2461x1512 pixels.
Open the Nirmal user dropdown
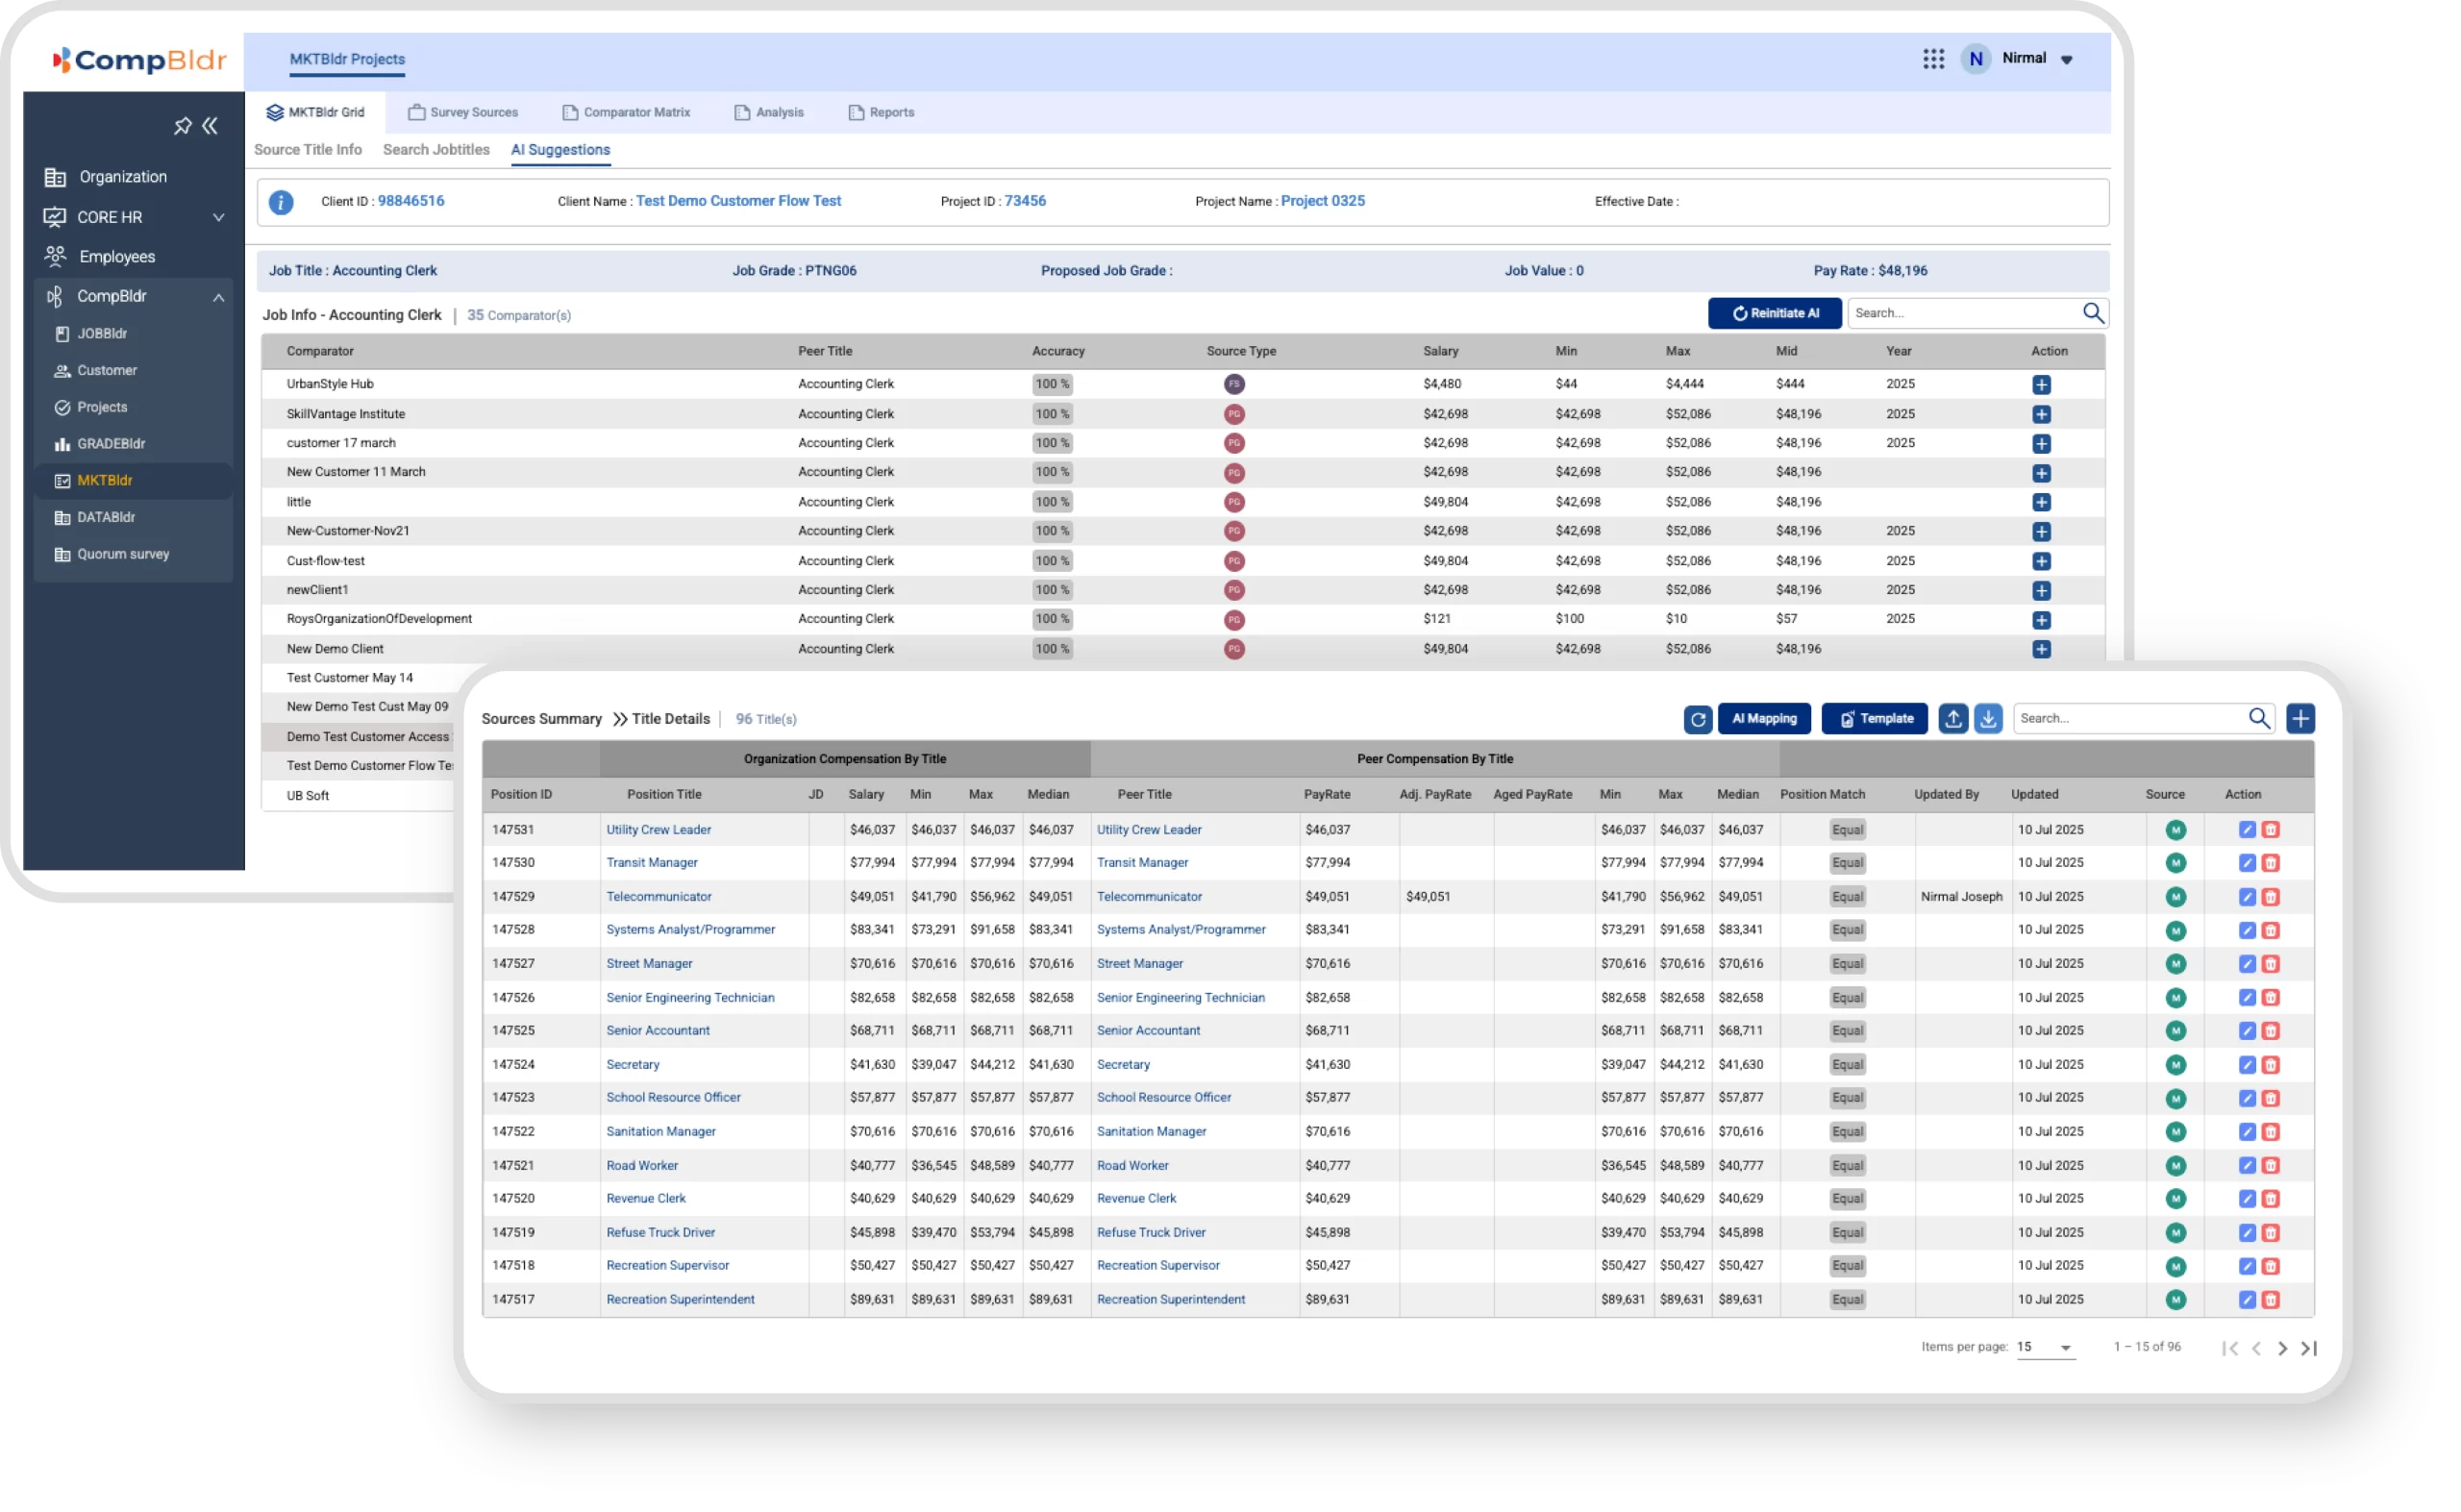click(x=2066, y=60)
